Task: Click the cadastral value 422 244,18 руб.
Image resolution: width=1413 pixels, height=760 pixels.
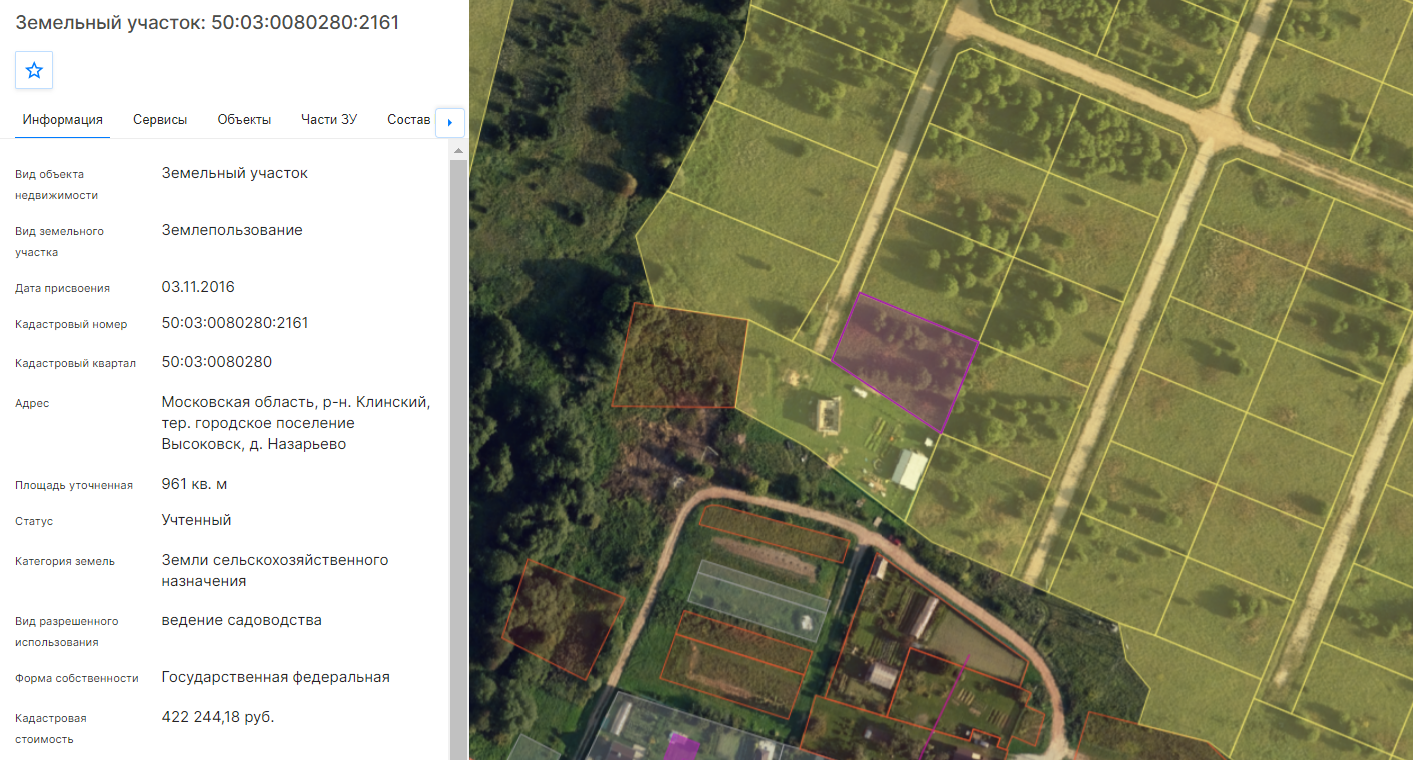Action: [x=218, y=717]
